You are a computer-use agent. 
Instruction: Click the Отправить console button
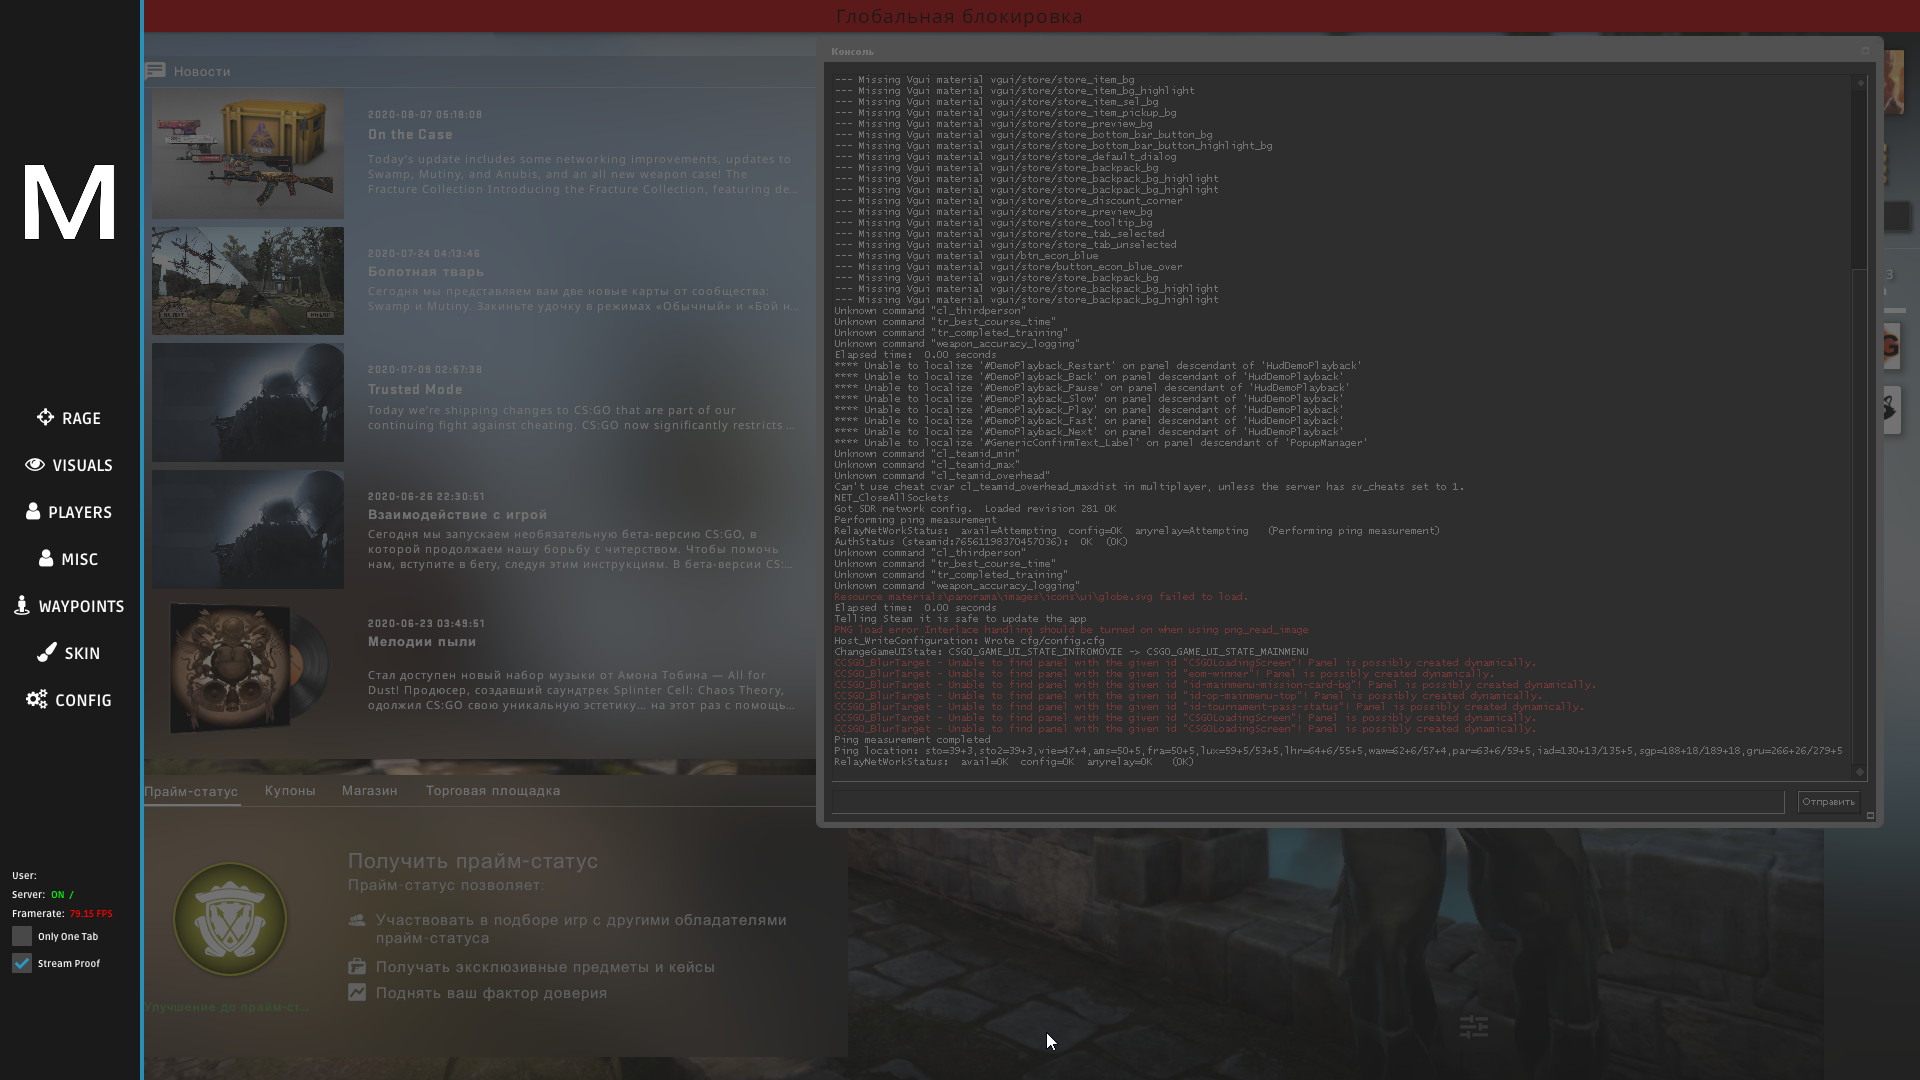(1828, 801)
